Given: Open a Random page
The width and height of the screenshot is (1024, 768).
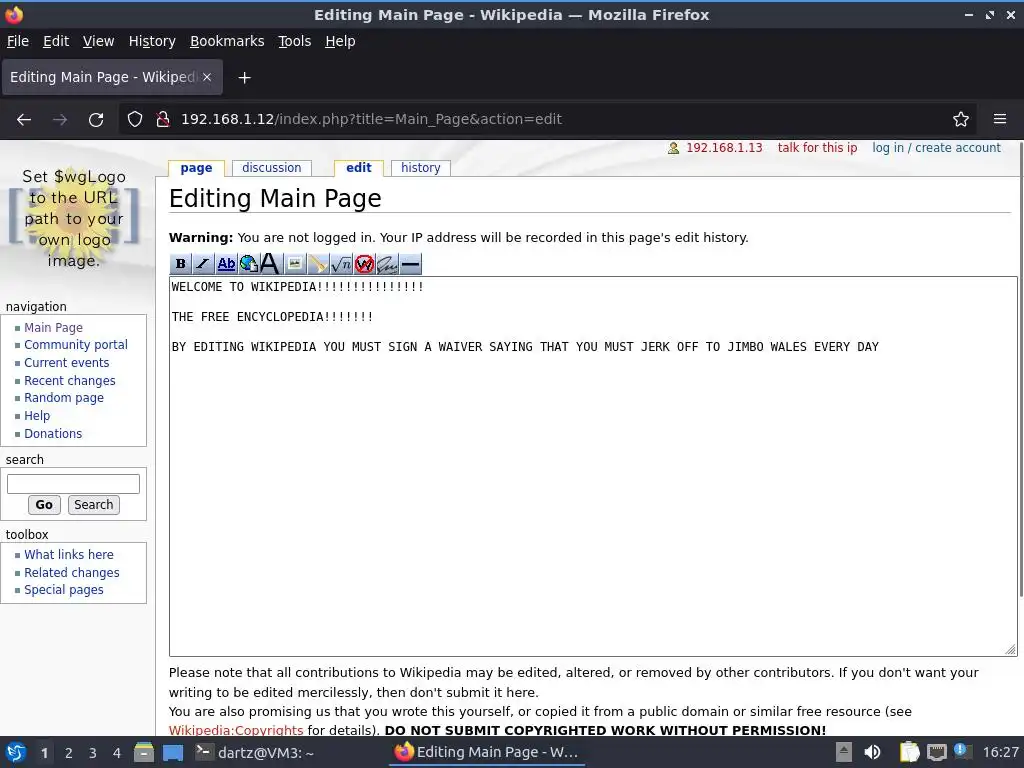Looking at the screenshot, I should [63, 398].
